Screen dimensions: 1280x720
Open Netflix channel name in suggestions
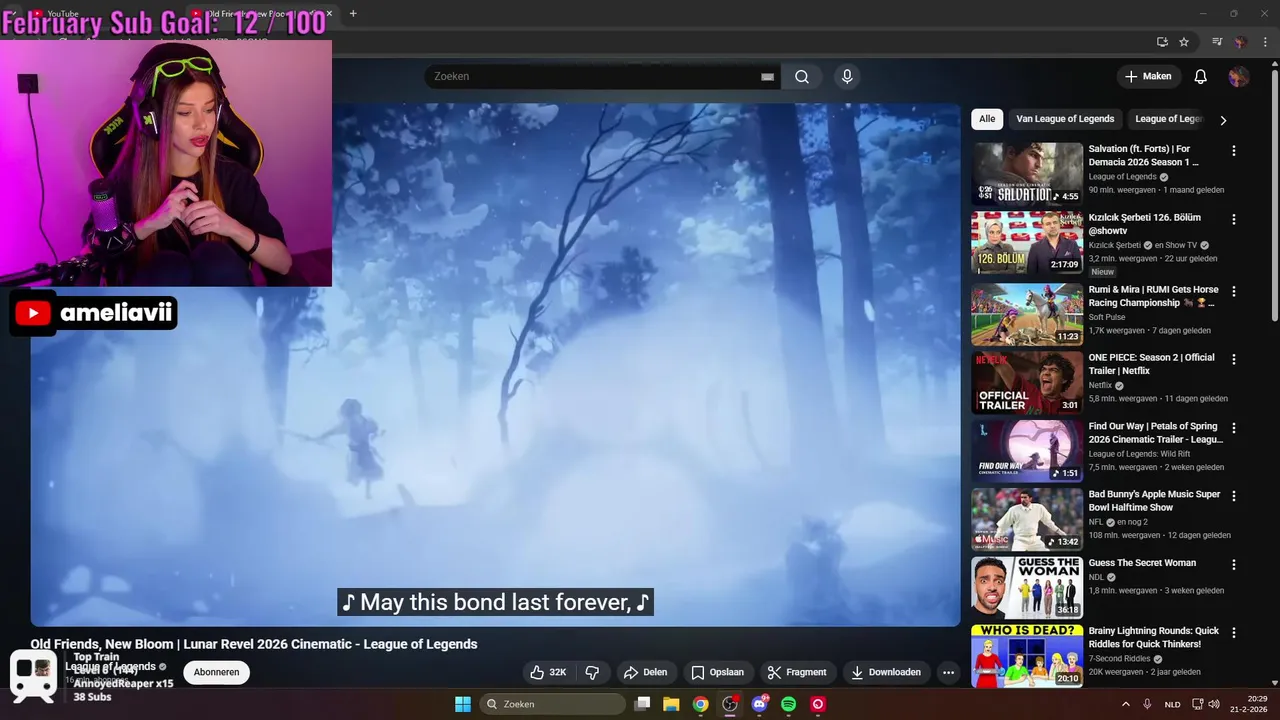(x=1100, y=385)
